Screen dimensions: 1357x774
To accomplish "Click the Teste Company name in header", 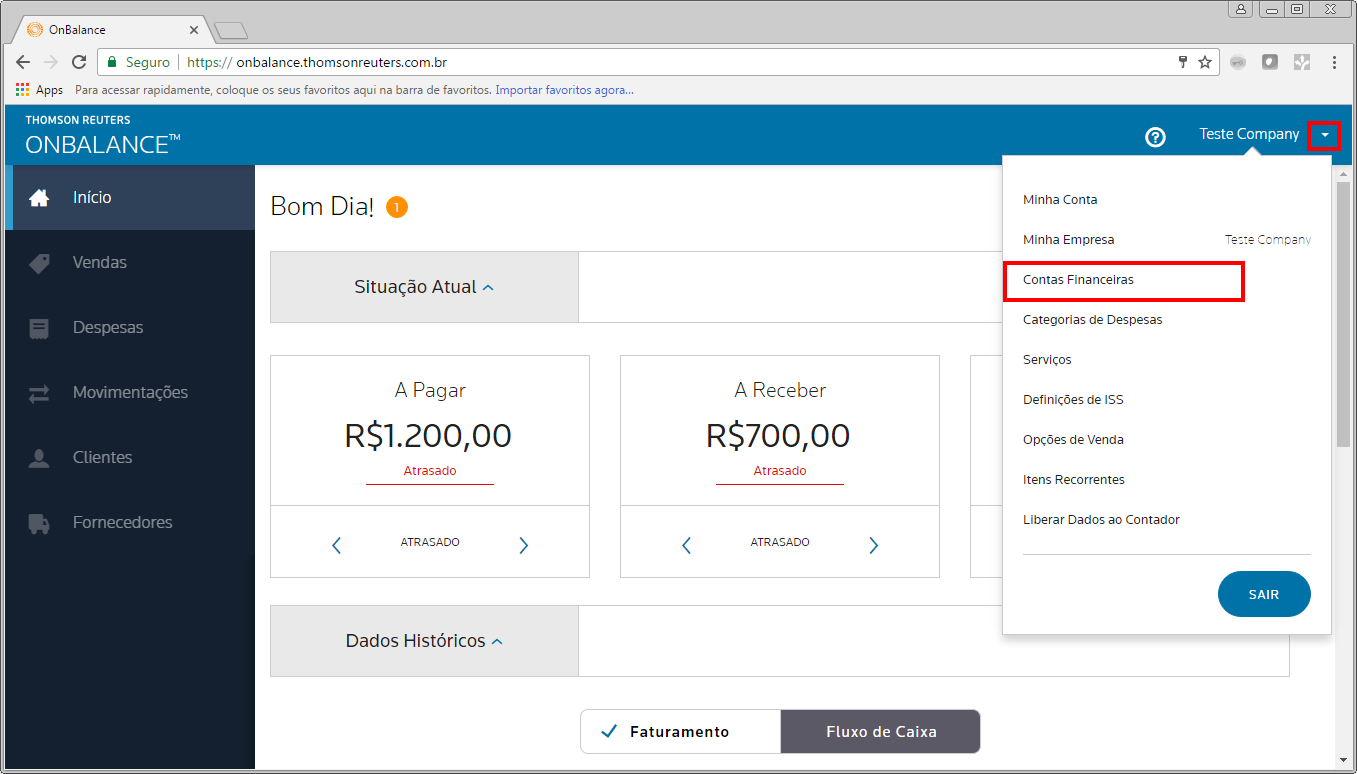I will 1249,134.
